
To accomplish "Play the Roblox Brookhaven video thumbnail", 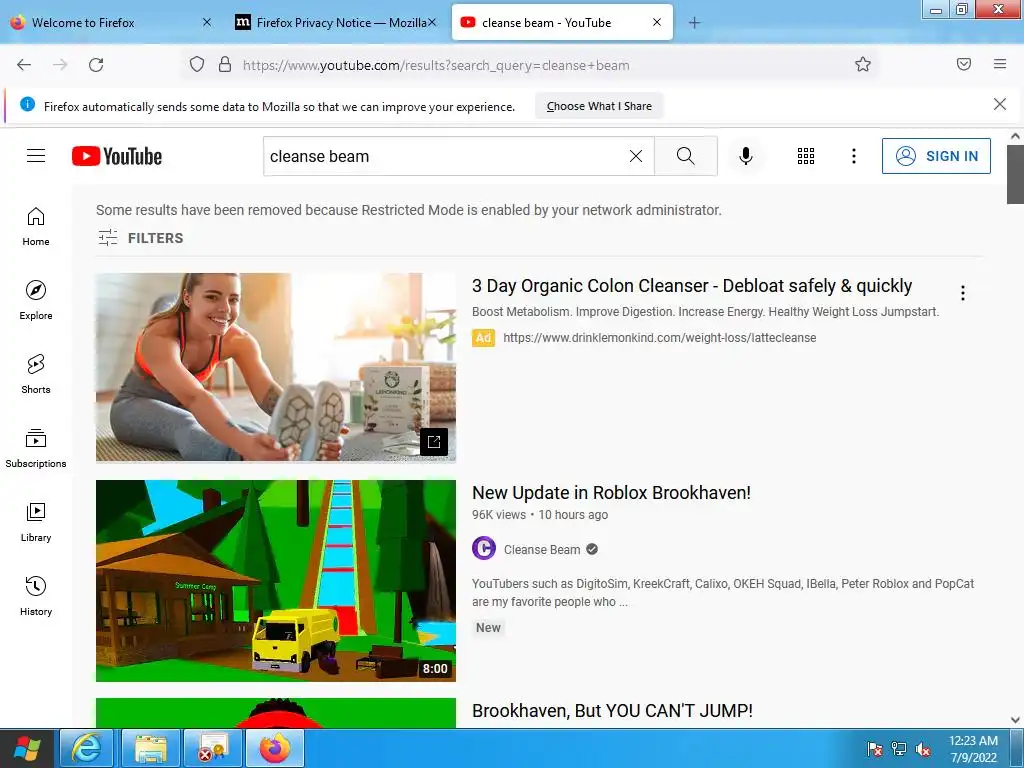I will (276, 581).
